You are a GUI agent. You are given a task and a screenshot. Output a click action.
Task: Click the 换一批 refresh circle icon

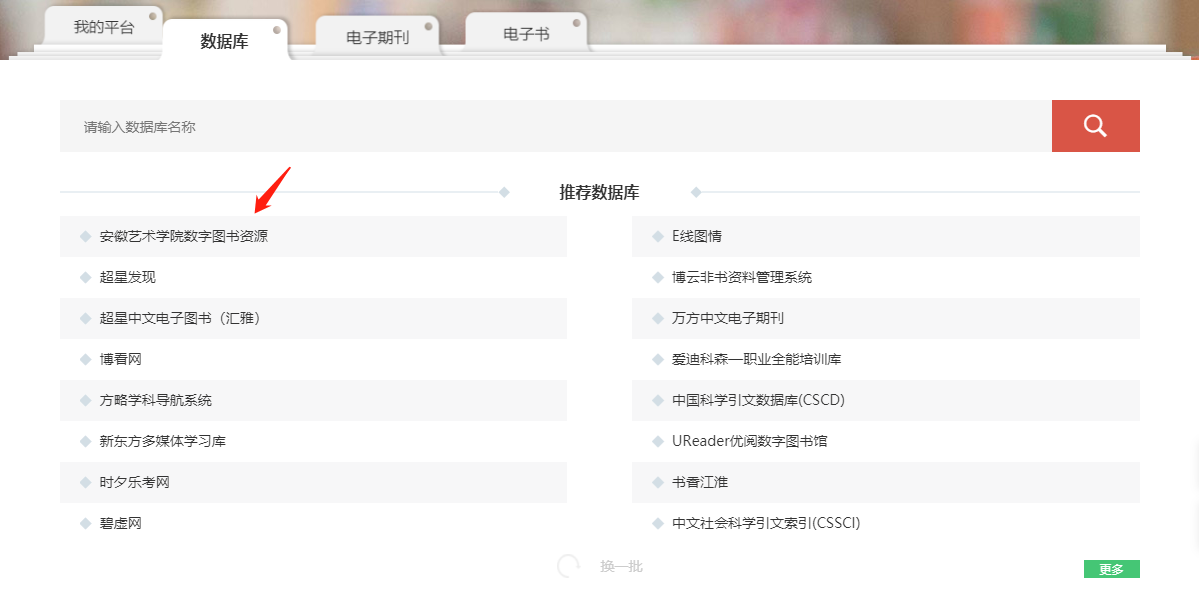click(568, 566)
